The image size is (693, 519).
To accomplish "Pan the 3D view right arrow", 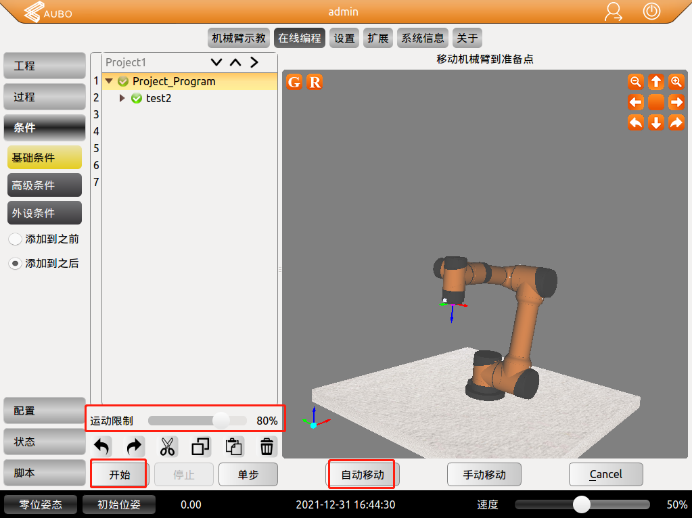I will (676, 102).
